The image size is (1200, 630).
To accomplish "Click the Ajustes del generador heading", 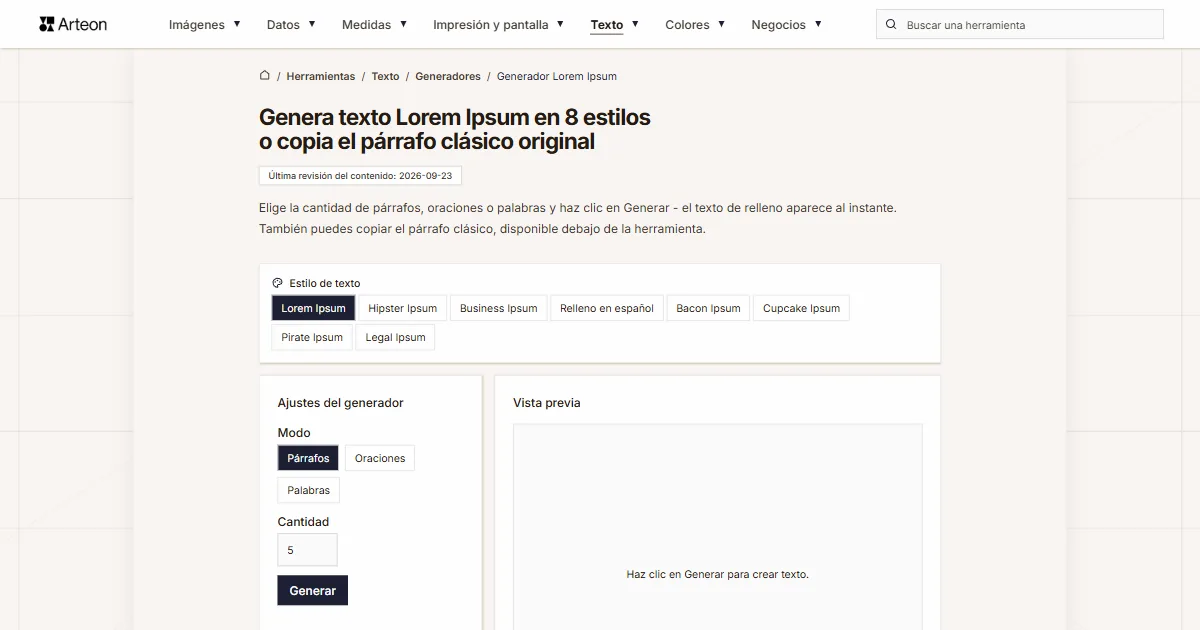I will pos(340,403).
